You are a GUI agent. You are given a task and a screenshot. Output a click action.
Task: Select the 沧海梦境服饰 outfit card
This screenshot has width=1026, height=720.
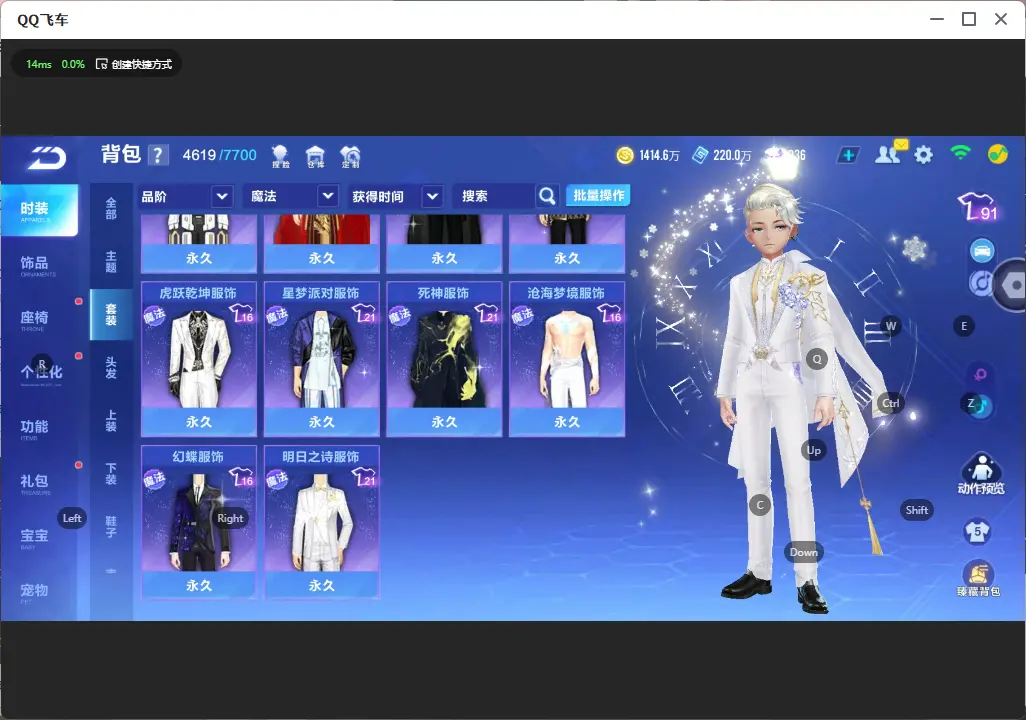[x=567, y=359]
